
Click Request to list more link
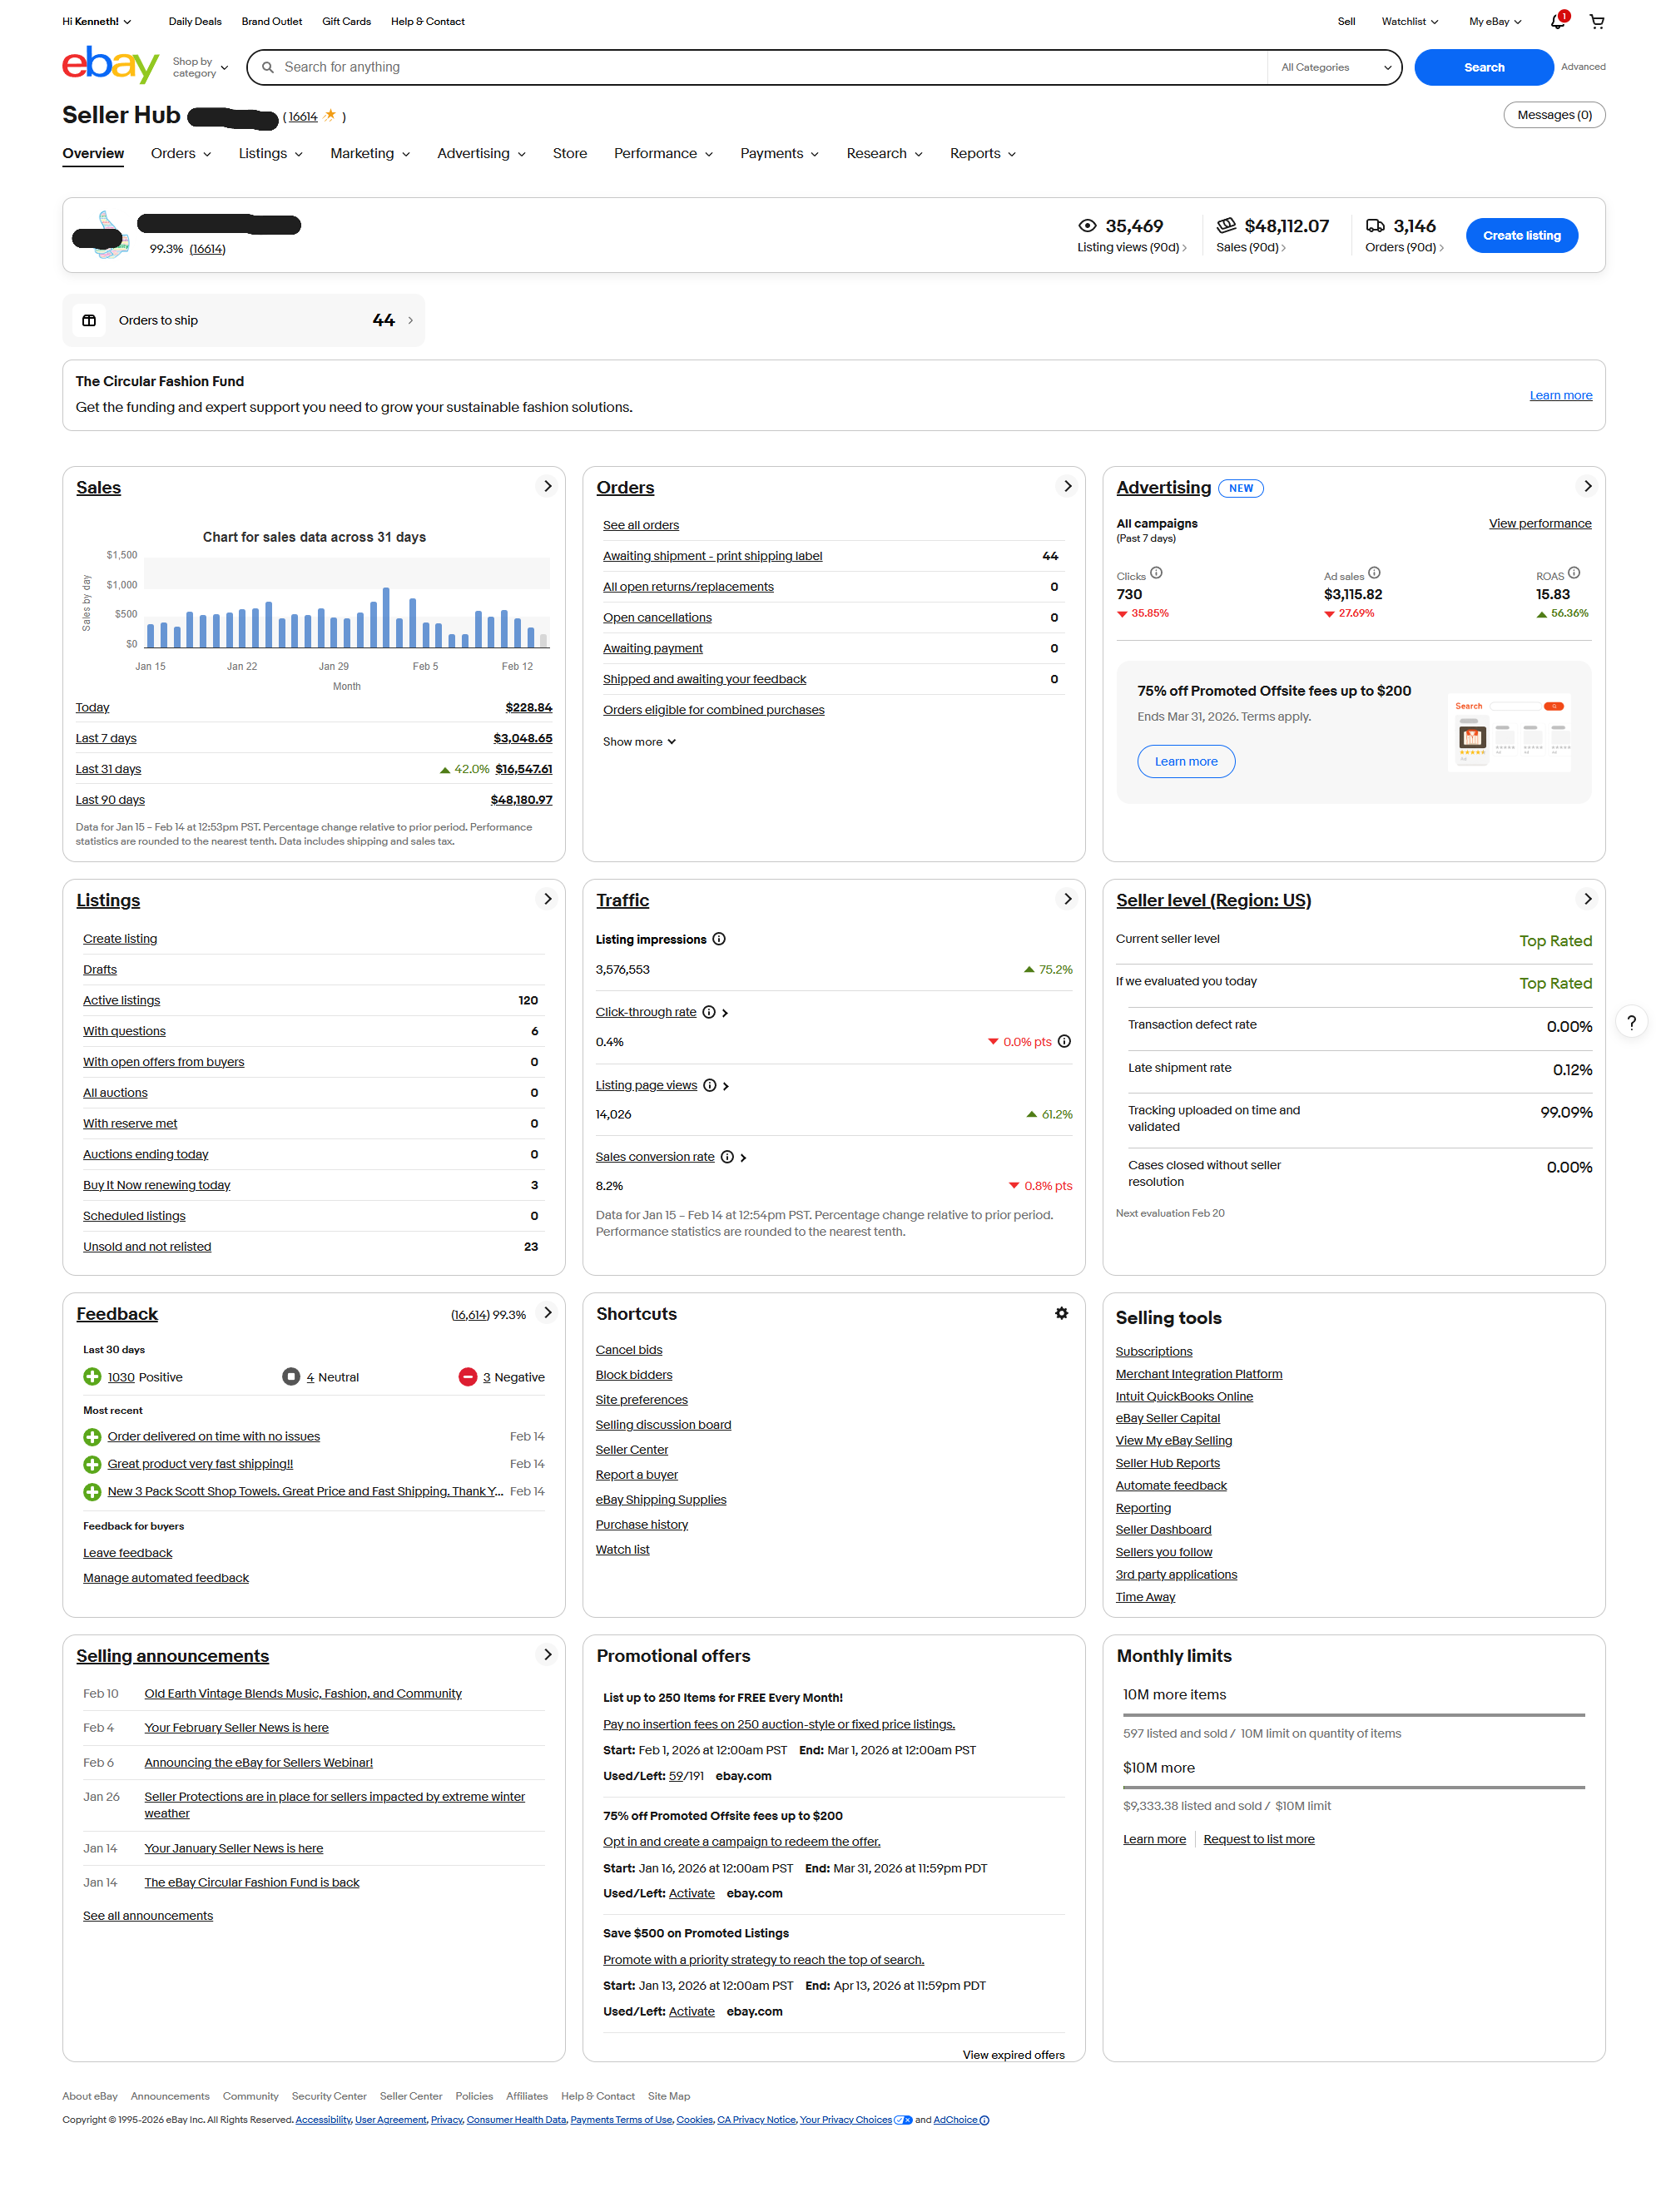click(x=1258, y=1839)
